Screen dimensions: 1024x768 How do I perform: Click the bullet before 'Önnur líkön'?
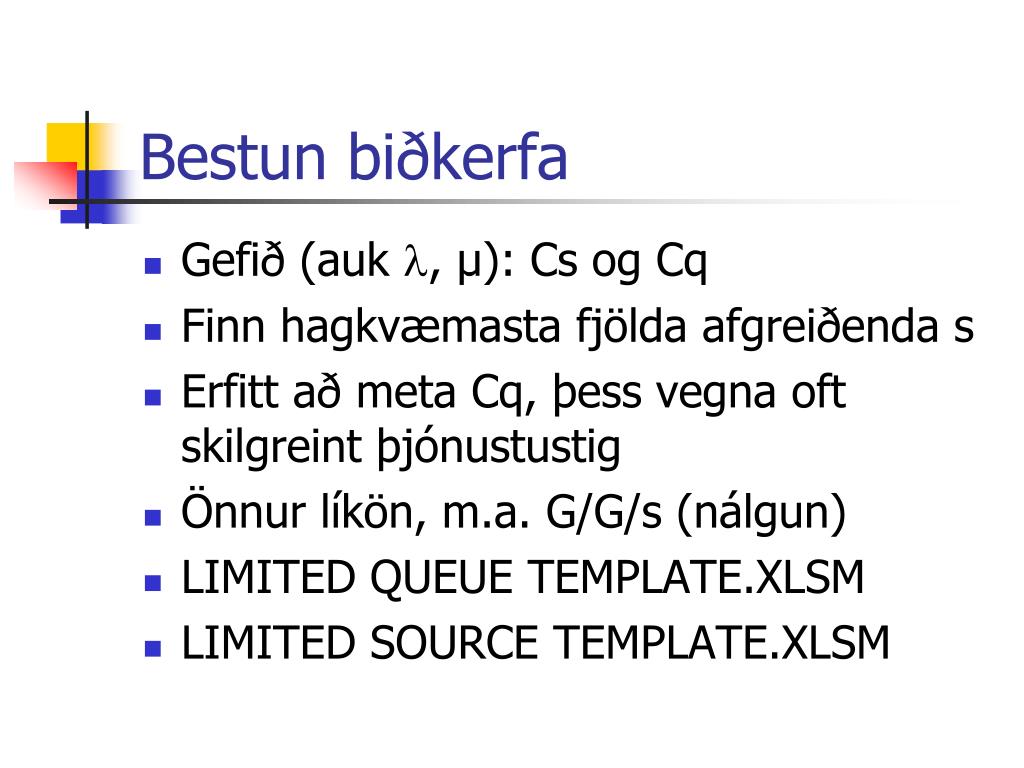point(153,517)
